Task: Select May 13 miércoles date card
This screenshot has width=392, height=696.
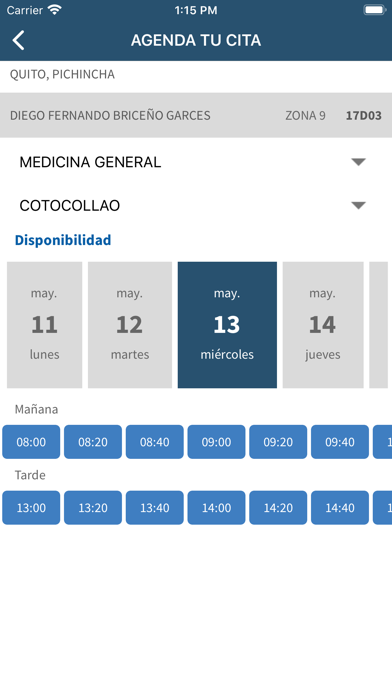Action: 227,325
